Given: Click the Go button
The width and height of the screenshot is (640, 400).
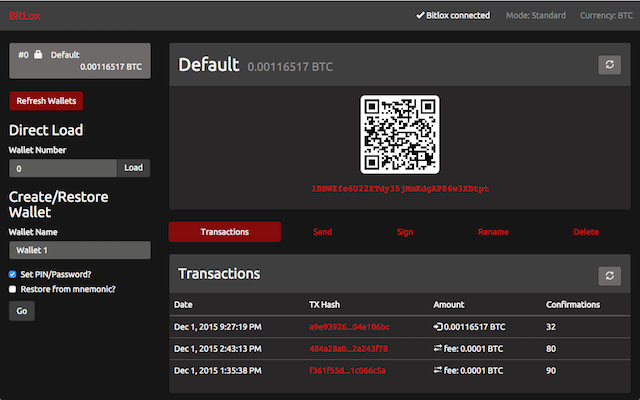Looking at the screenshot, I should [x=22, y=311].
